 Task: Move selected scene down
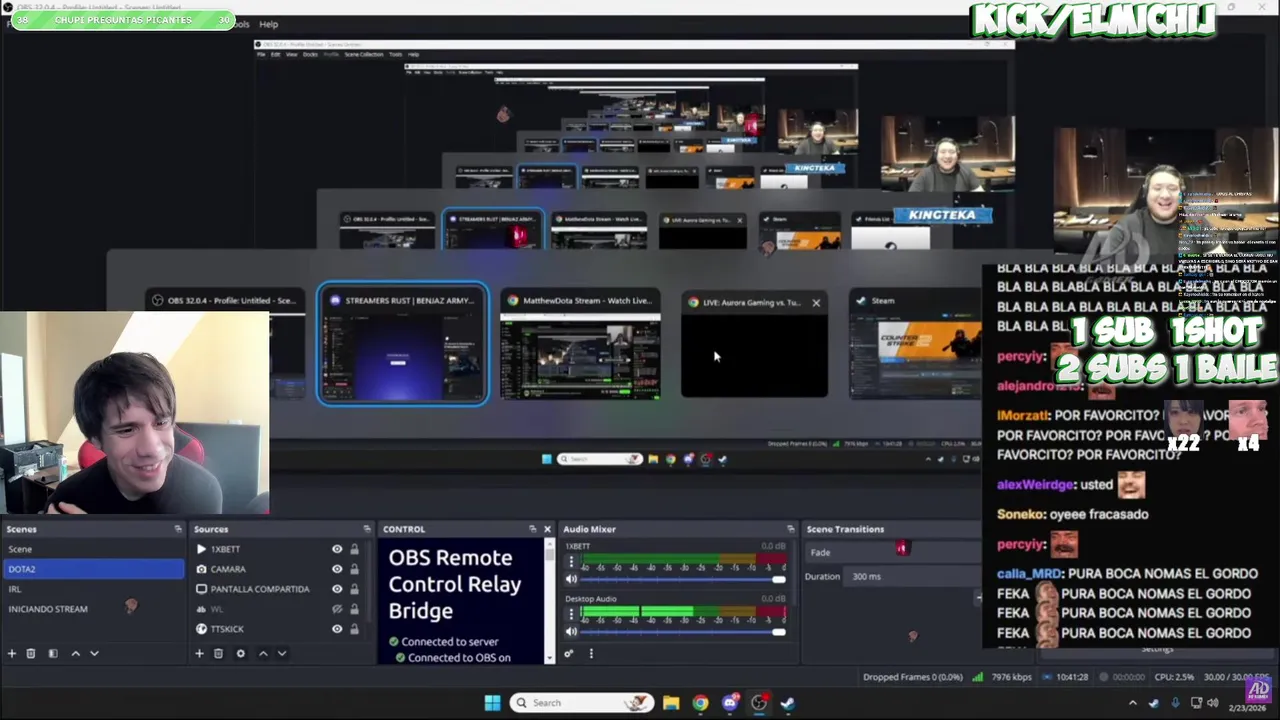click(94, 653)
